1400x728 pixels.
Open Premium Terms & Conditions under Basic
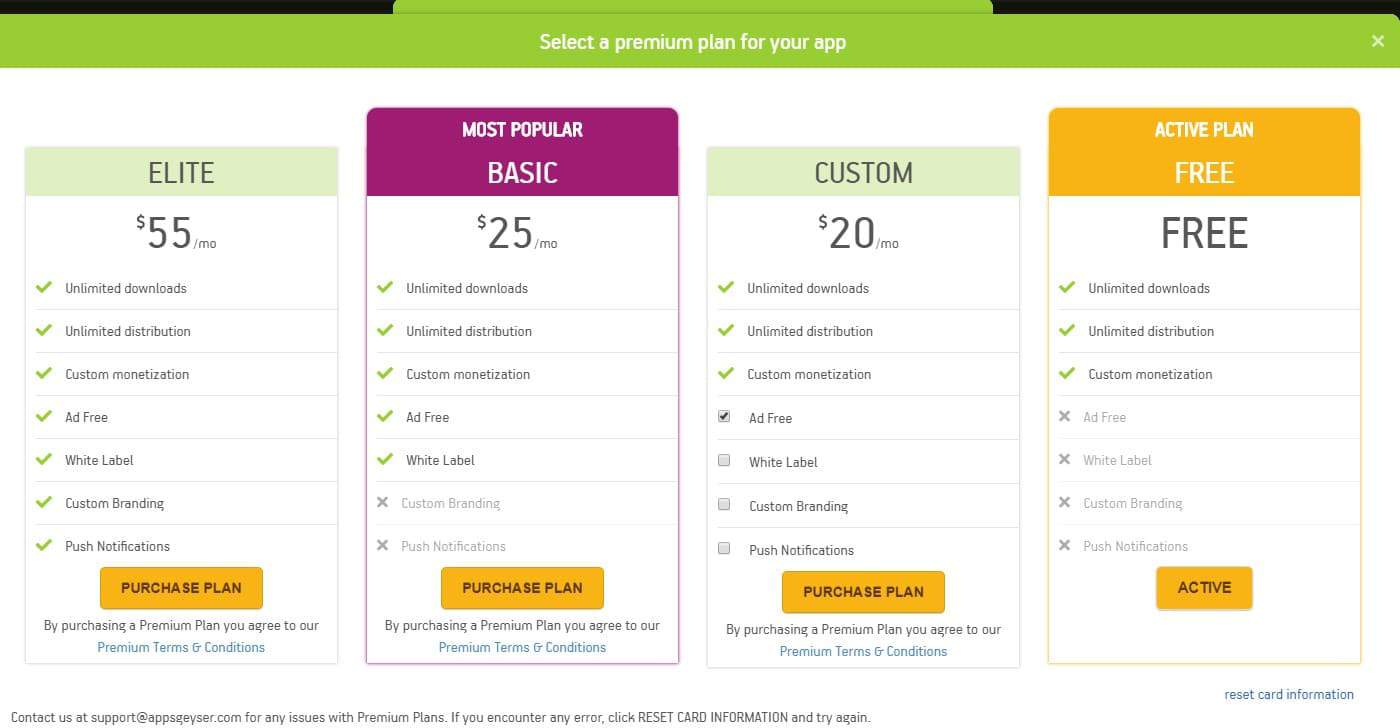pos(522,647)
